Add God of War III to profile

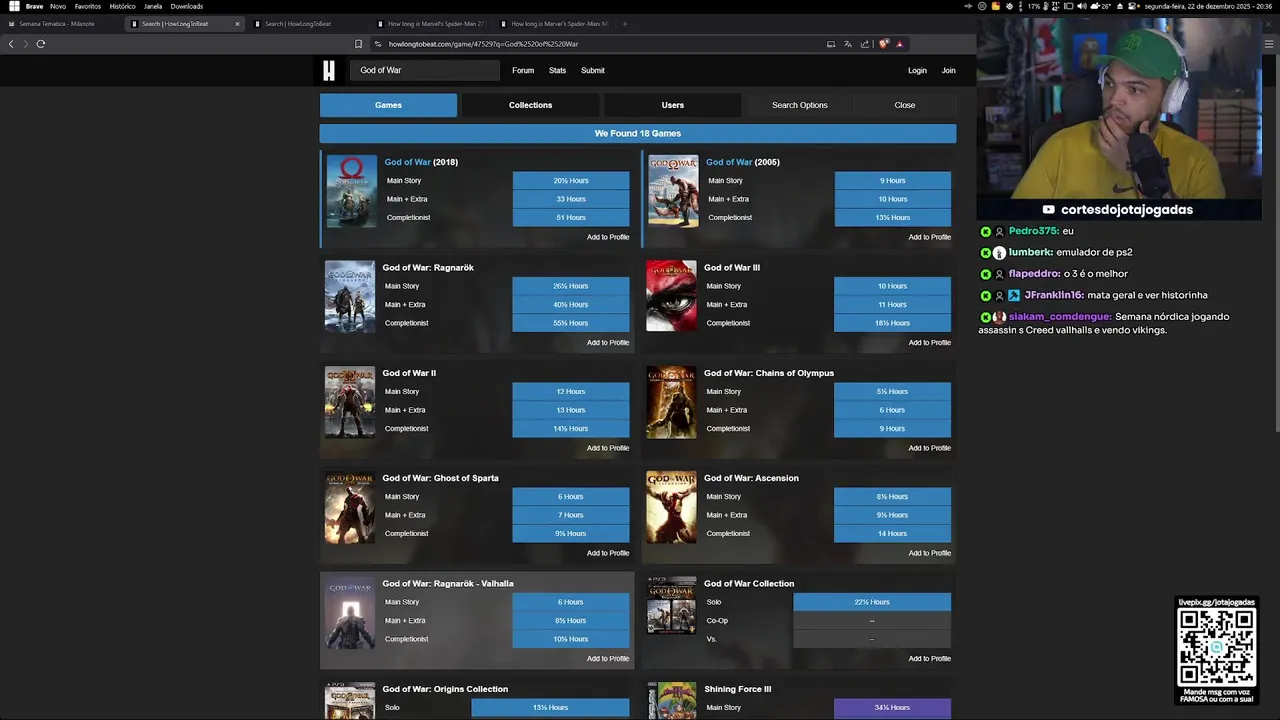[930, 343]
